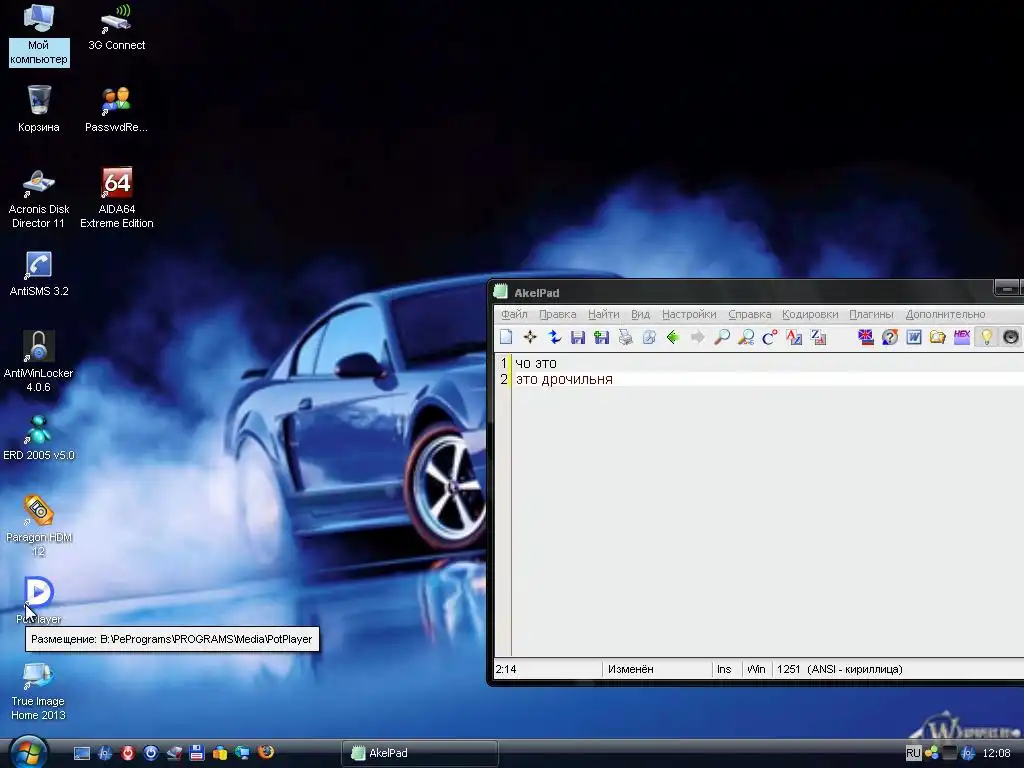Minimize the AkelPad window
The height and width of the screenshot is (768, 1024).
coord(1006,288)
